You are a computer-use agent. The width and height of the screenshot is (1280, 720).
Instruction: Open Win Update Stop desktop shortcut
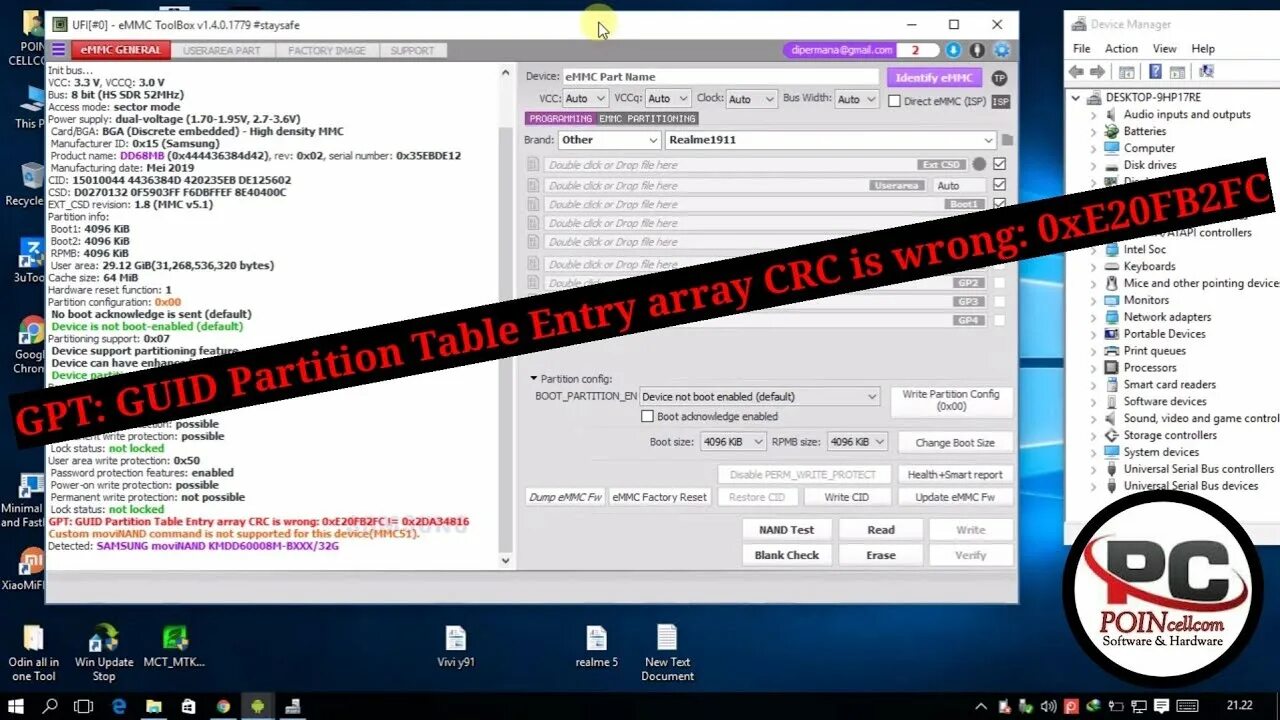tap(104, 653)
